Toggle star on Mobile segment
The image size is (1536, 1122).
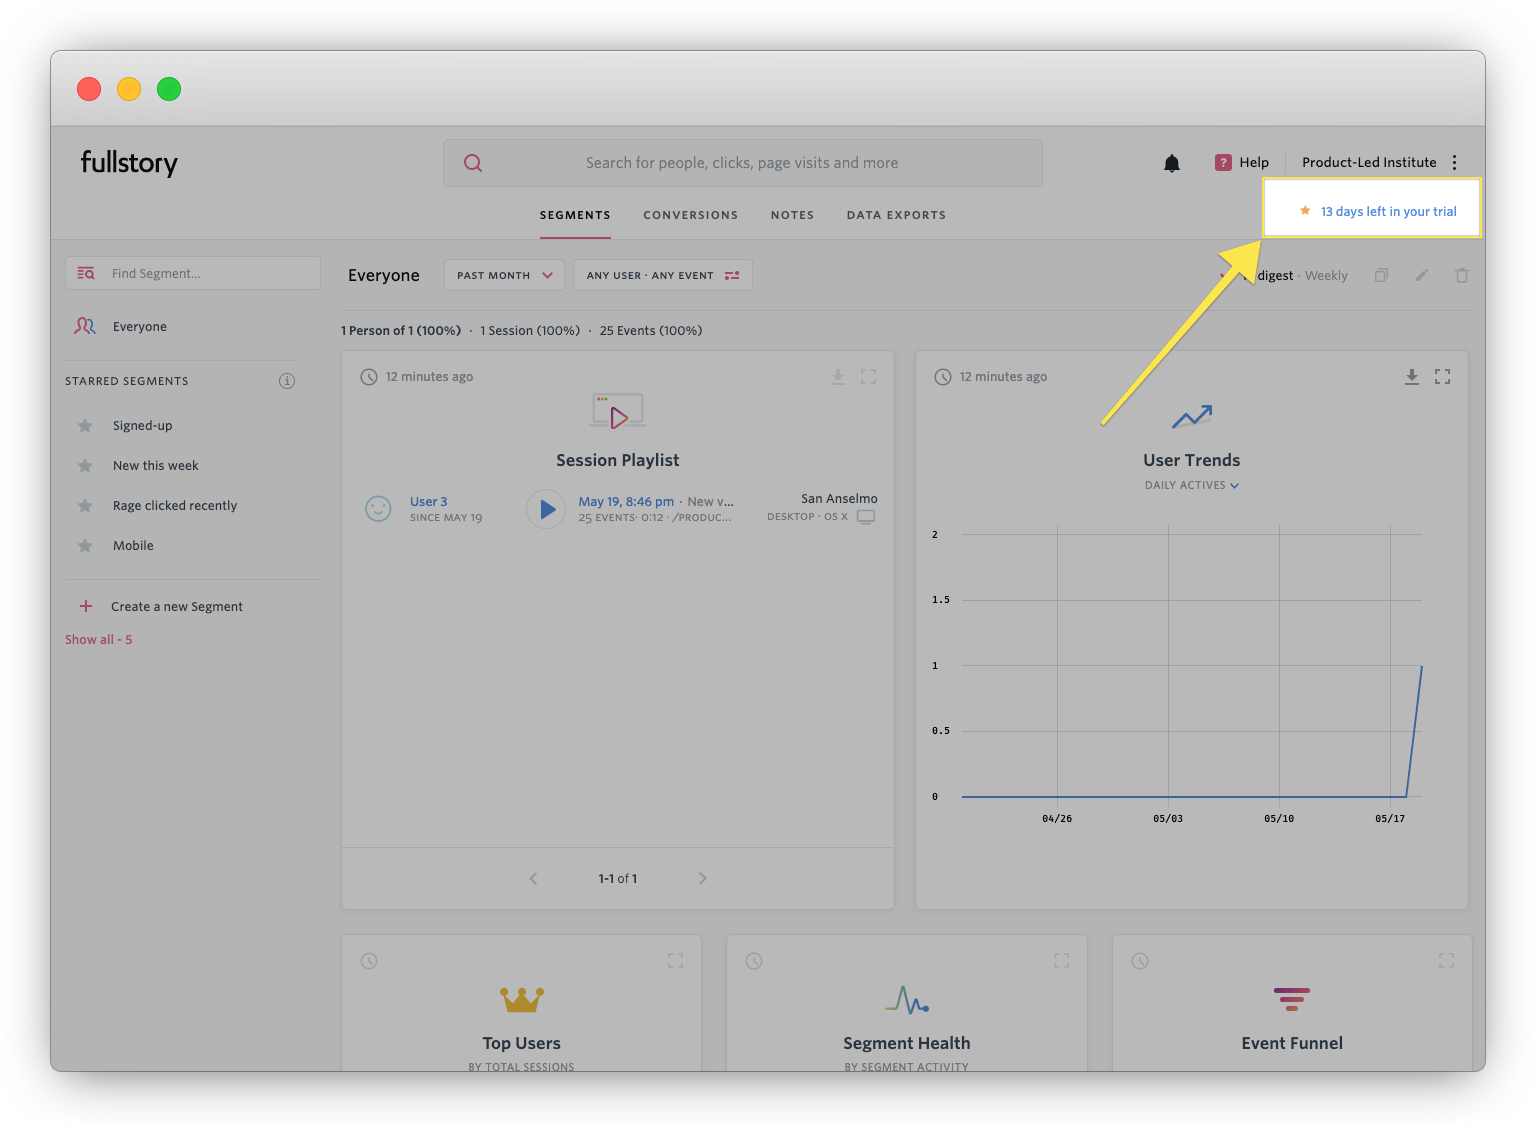[86, 546]
